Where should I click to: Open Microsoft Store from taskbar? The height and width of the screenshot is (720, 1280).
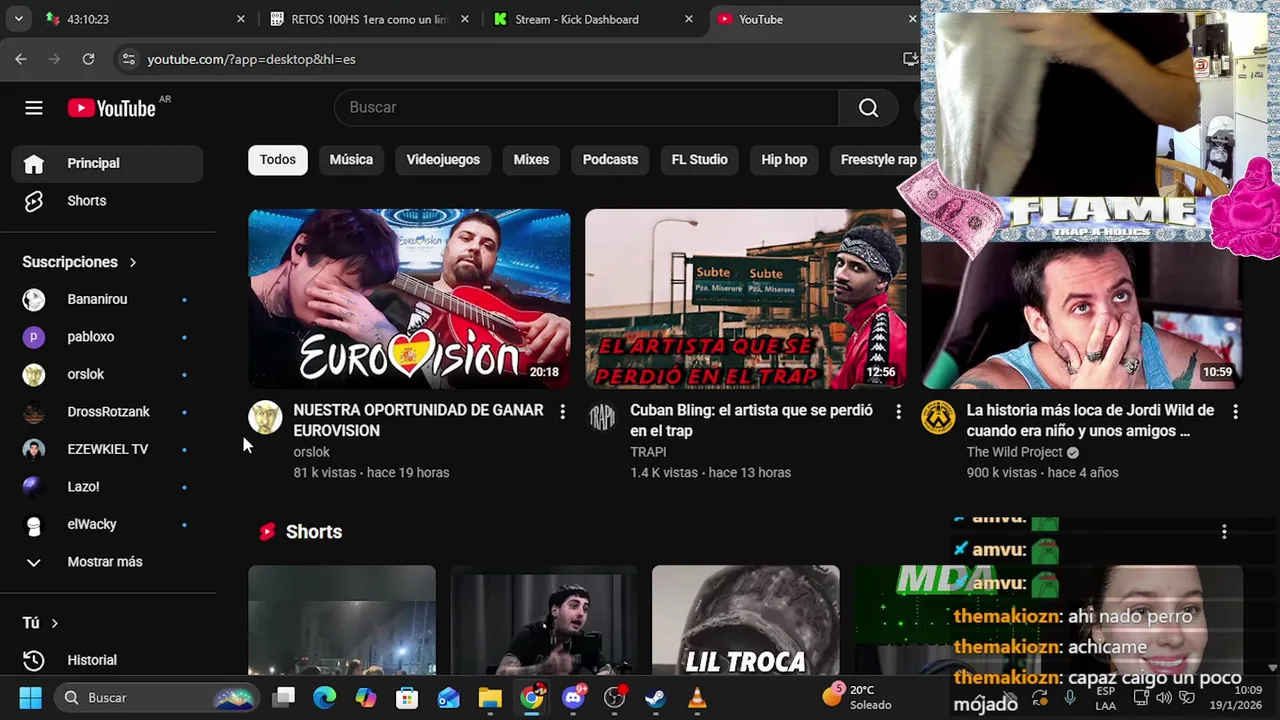(407, 698)
